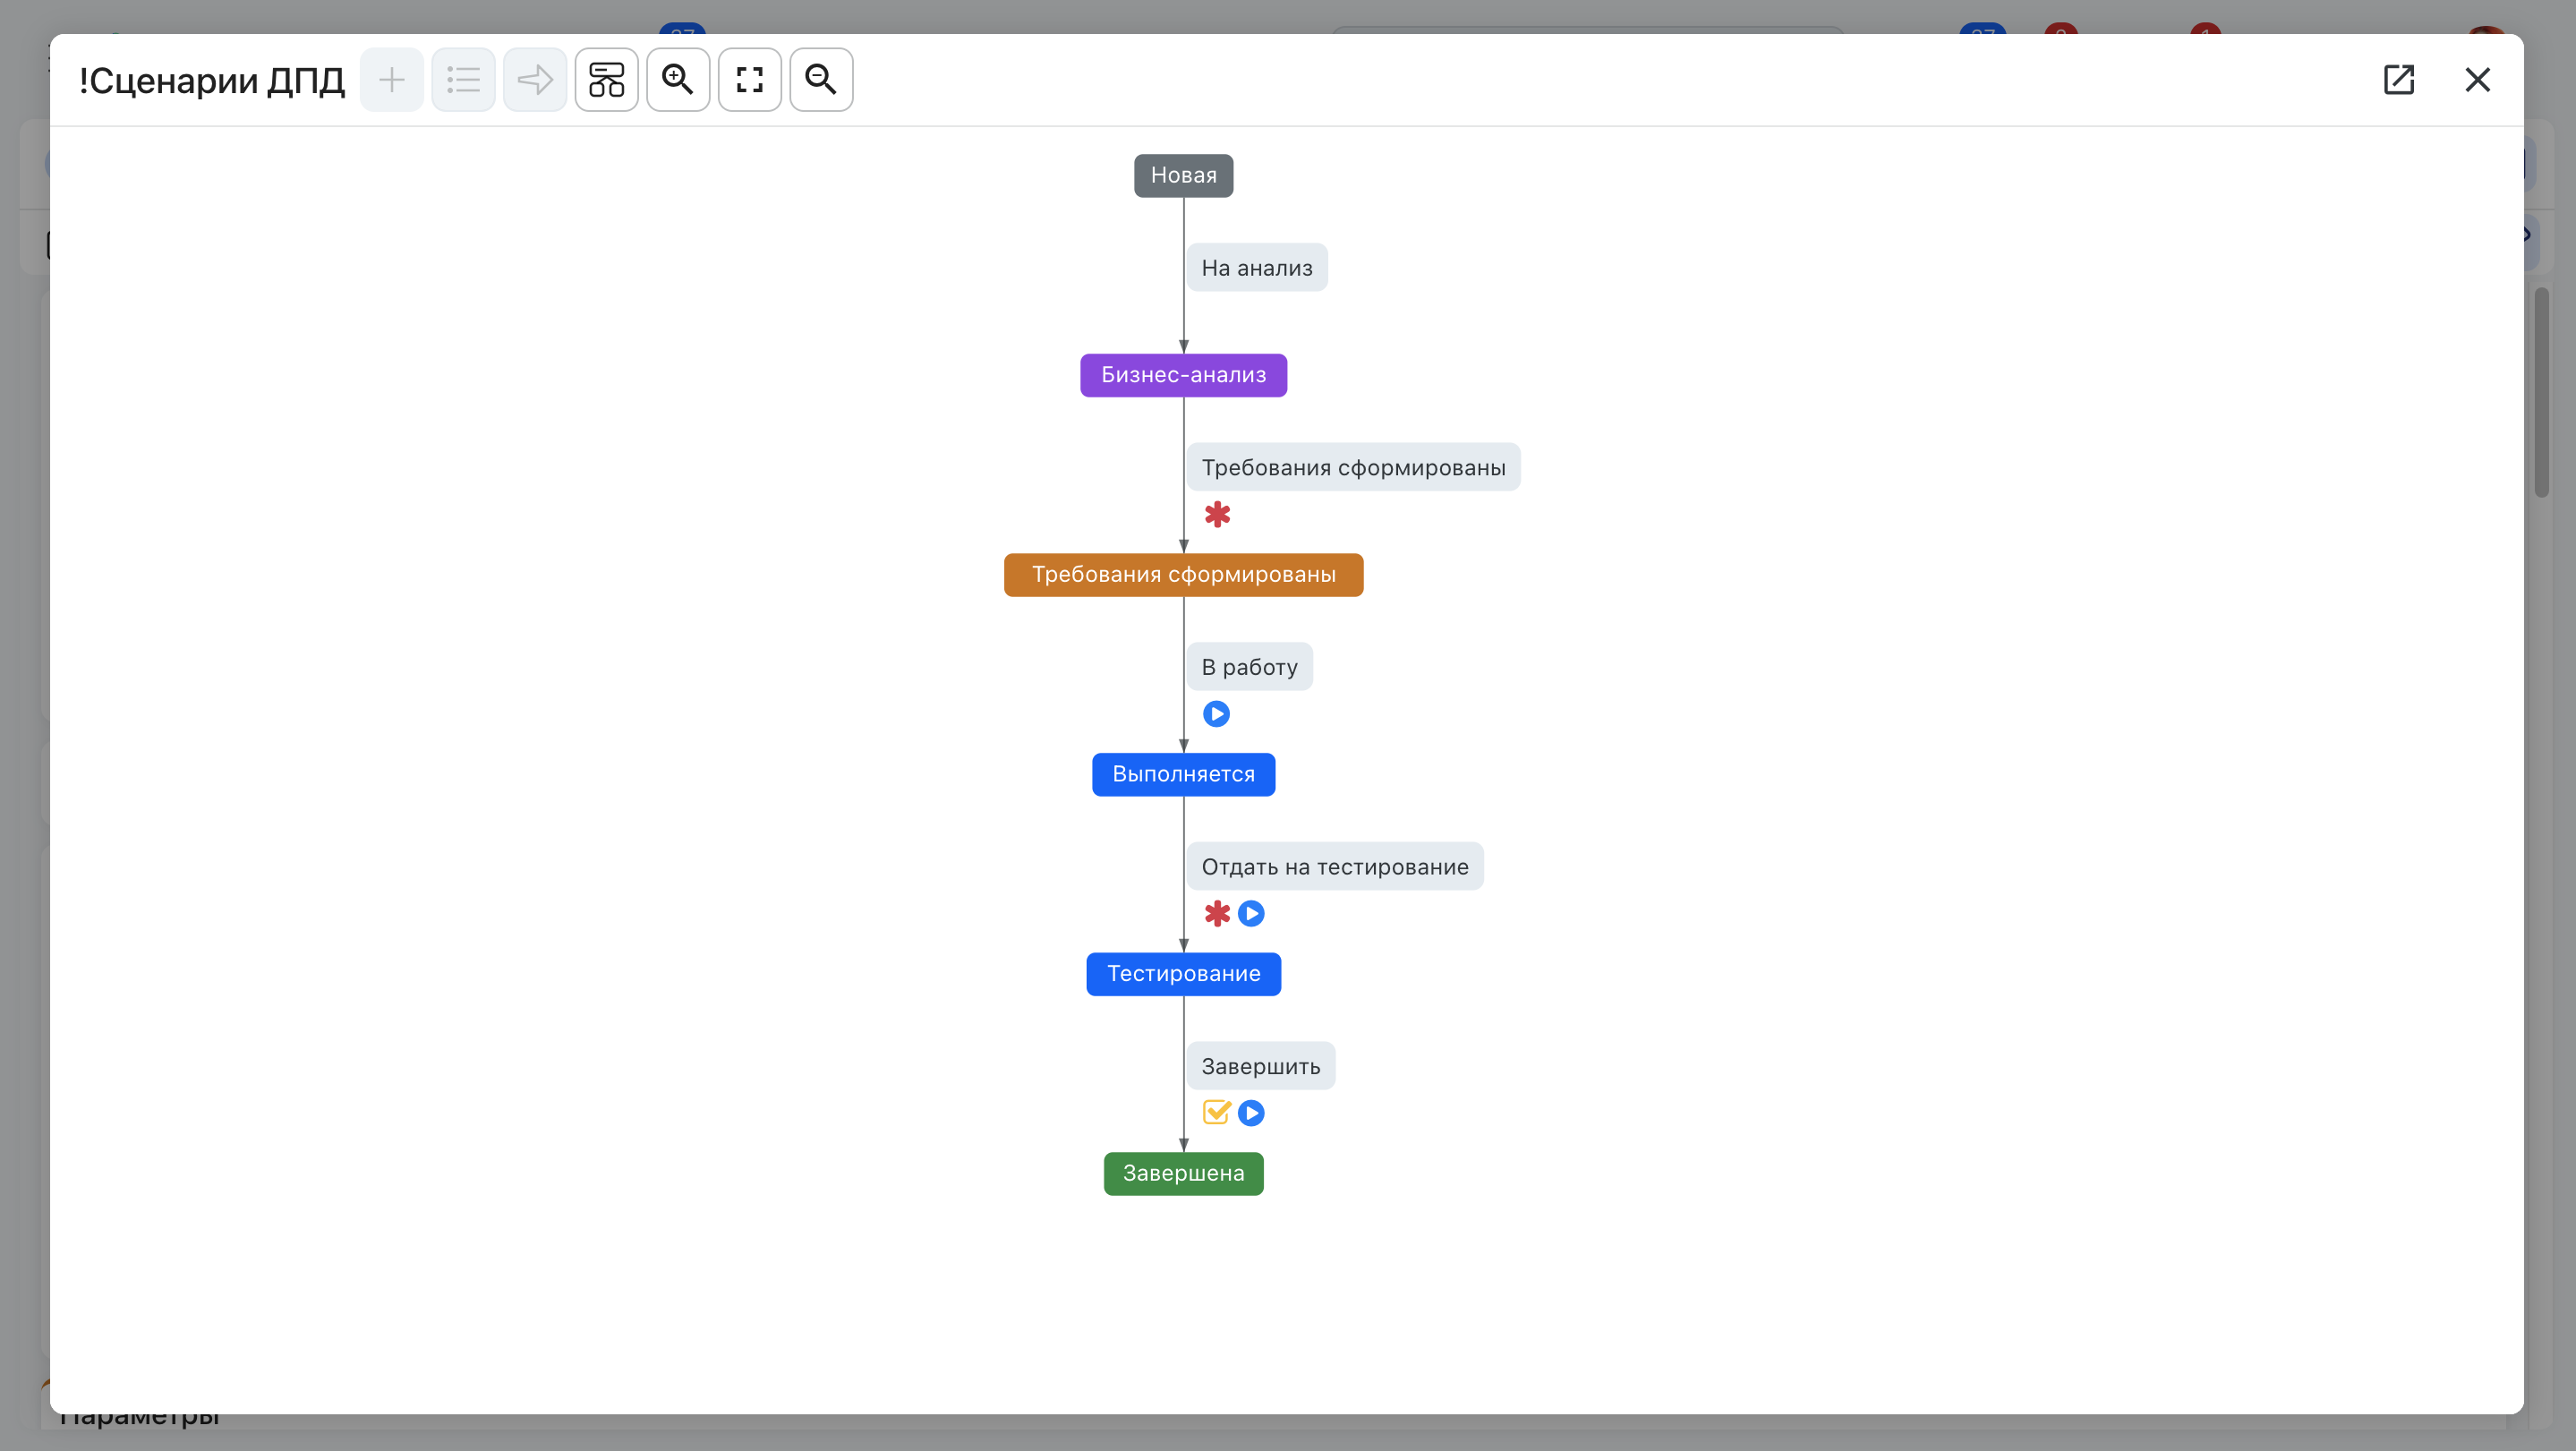The image size is (2576, 1451).
Task: Click the gray Требования сформированы transition label
Action: click(1354, 467)
